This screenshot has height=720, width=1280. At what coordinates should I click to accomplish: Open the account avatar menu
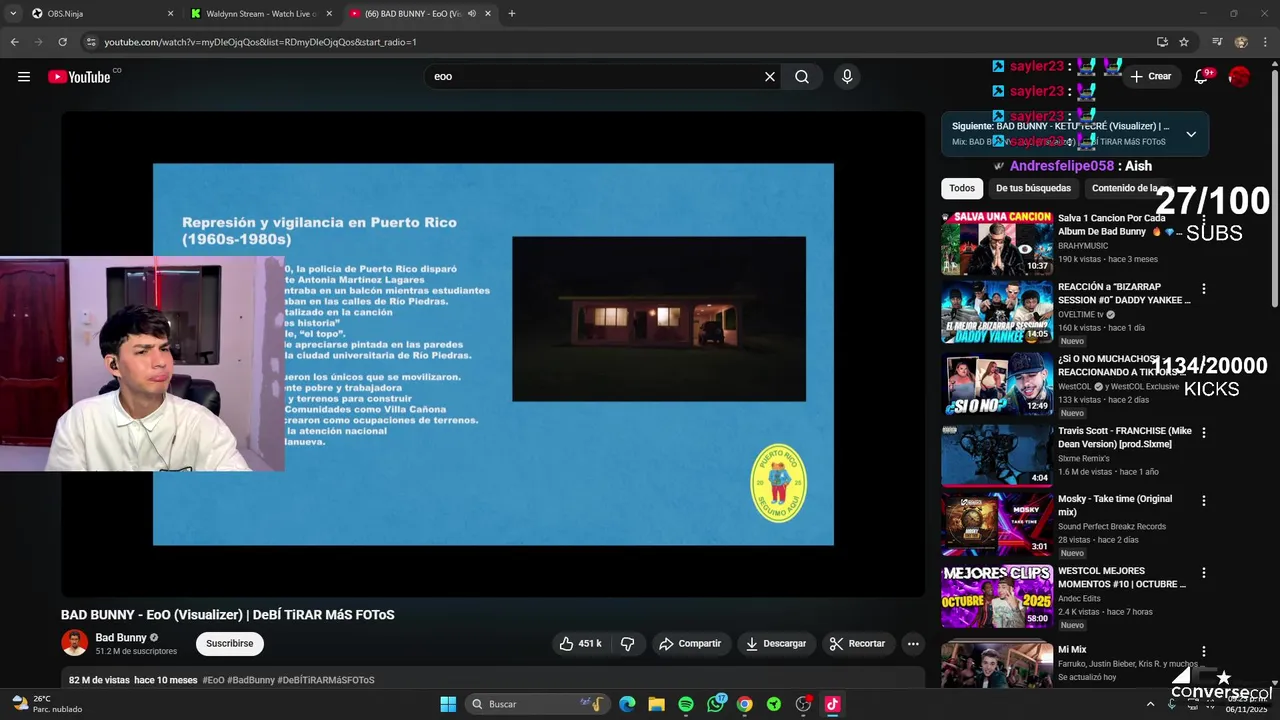1239,77
